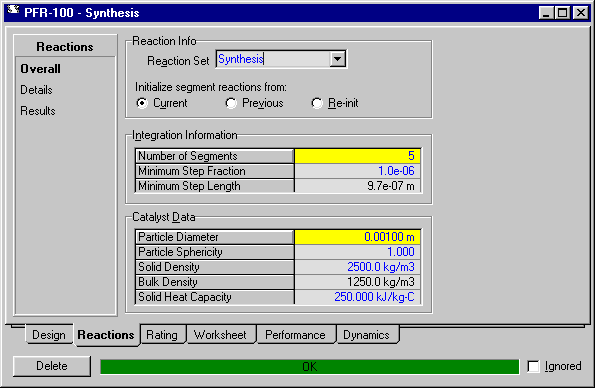Screen dimensions: 595x388
Task: Switch to the Design tab
Action: pos(49,335)
